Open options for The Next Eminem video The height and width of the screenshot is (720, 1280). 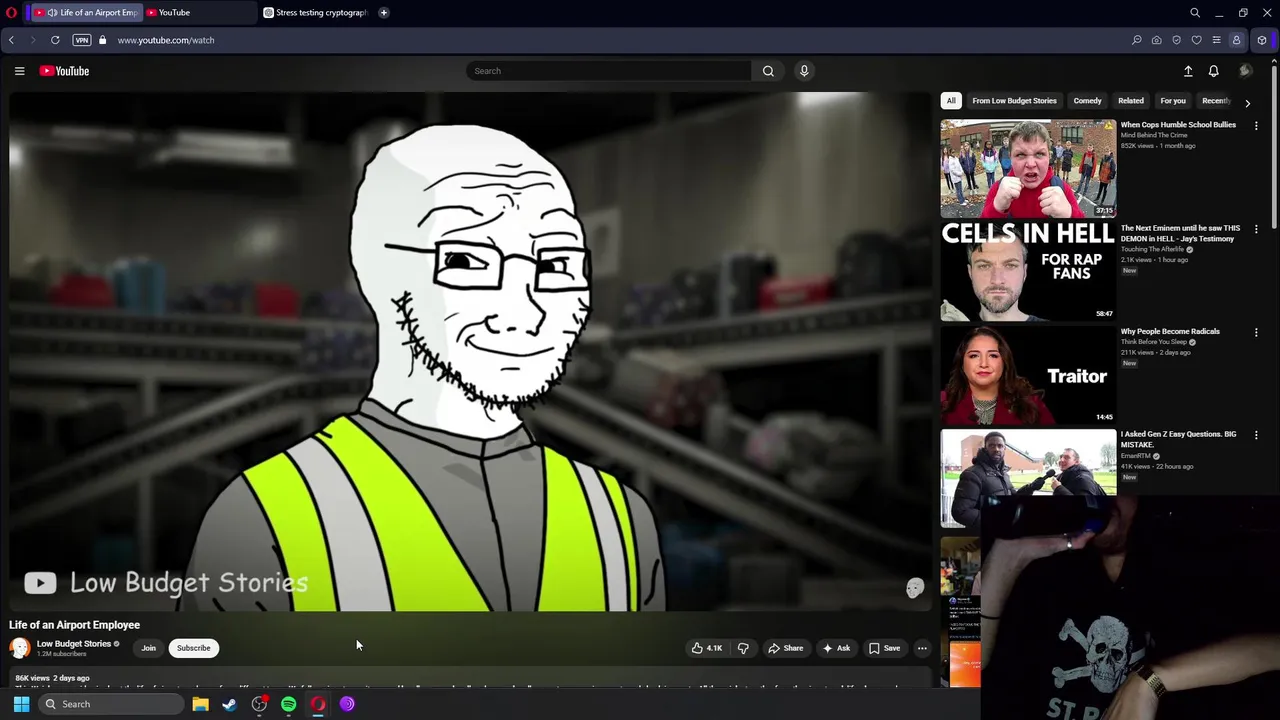[1256, 229]
